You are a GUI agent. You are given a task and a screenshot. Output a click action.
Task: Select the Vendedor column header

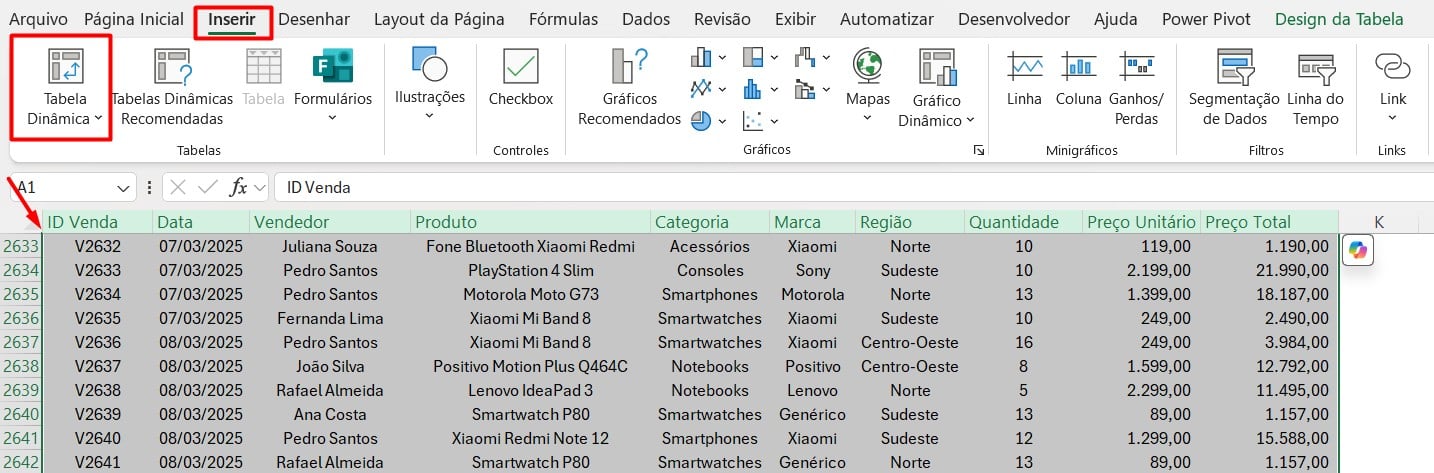(330, 222)
